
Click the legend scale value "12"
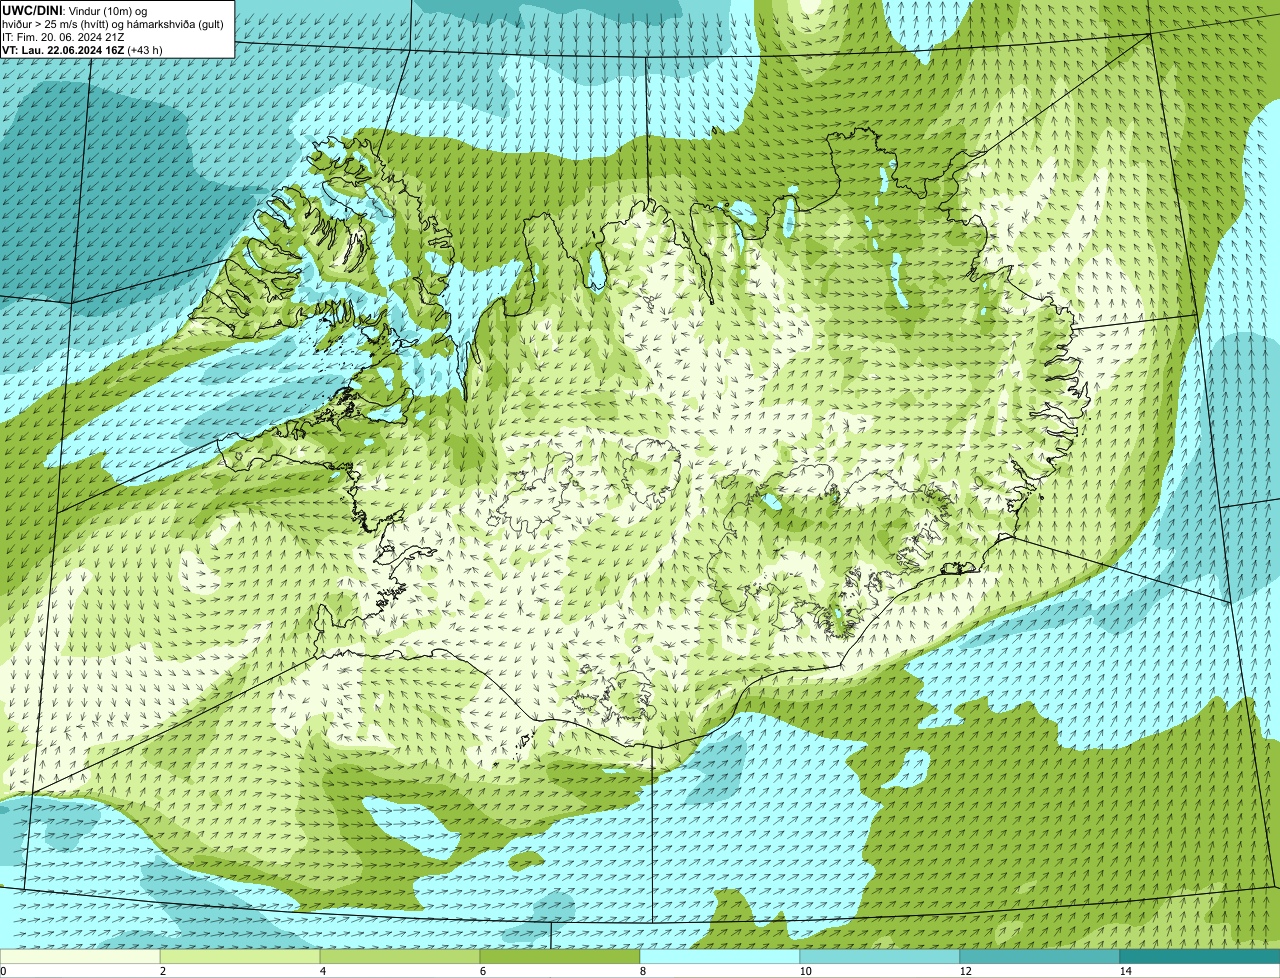pos(965,971)
